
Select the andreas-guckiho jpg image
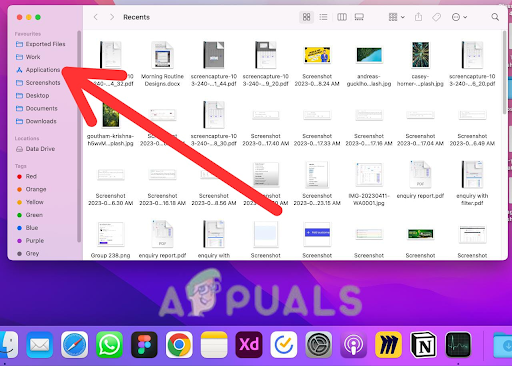(369, 64)
